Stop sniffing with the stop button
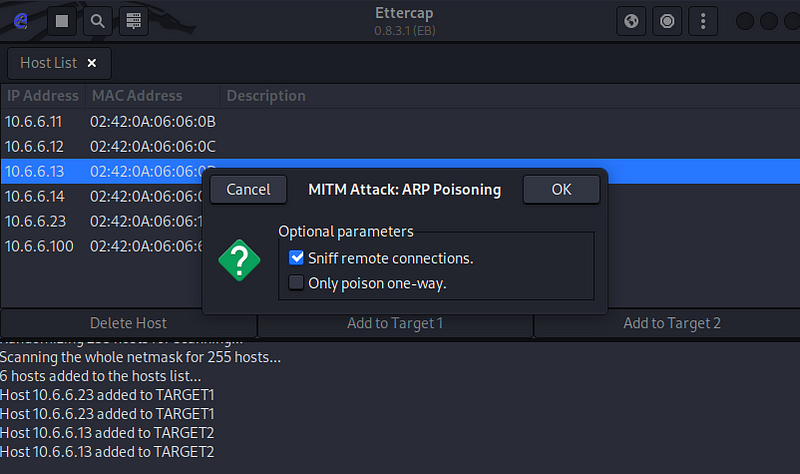Screen dimensions: 800x474 tap(62, 21)
